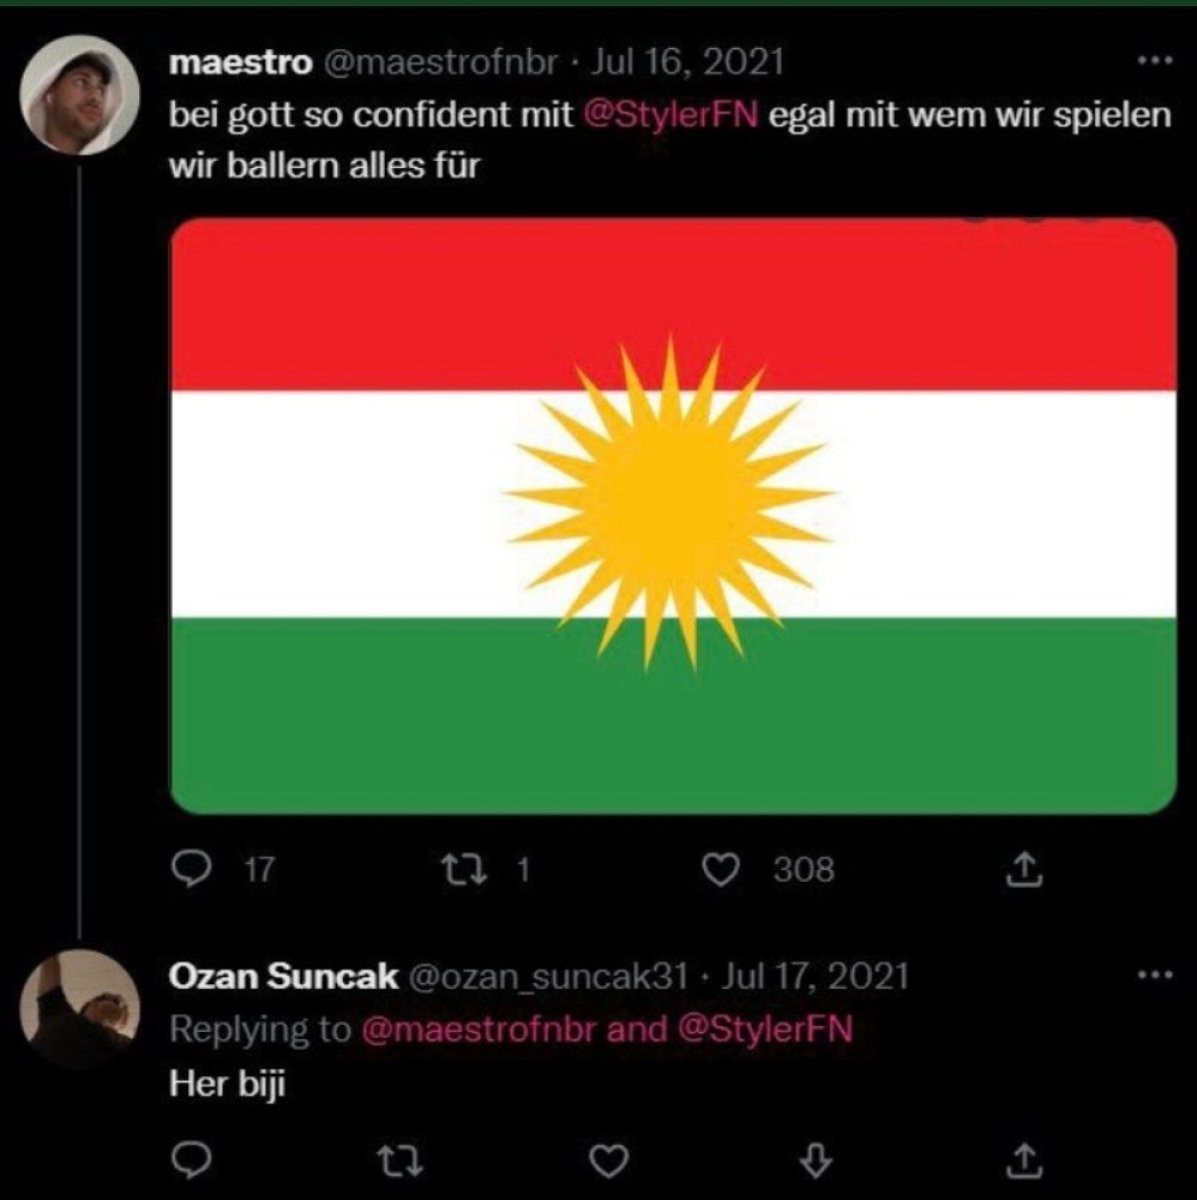Viewport: 1197px width, 1200px height.
Task: Open the maestro display name
Action: pos(240,63)
